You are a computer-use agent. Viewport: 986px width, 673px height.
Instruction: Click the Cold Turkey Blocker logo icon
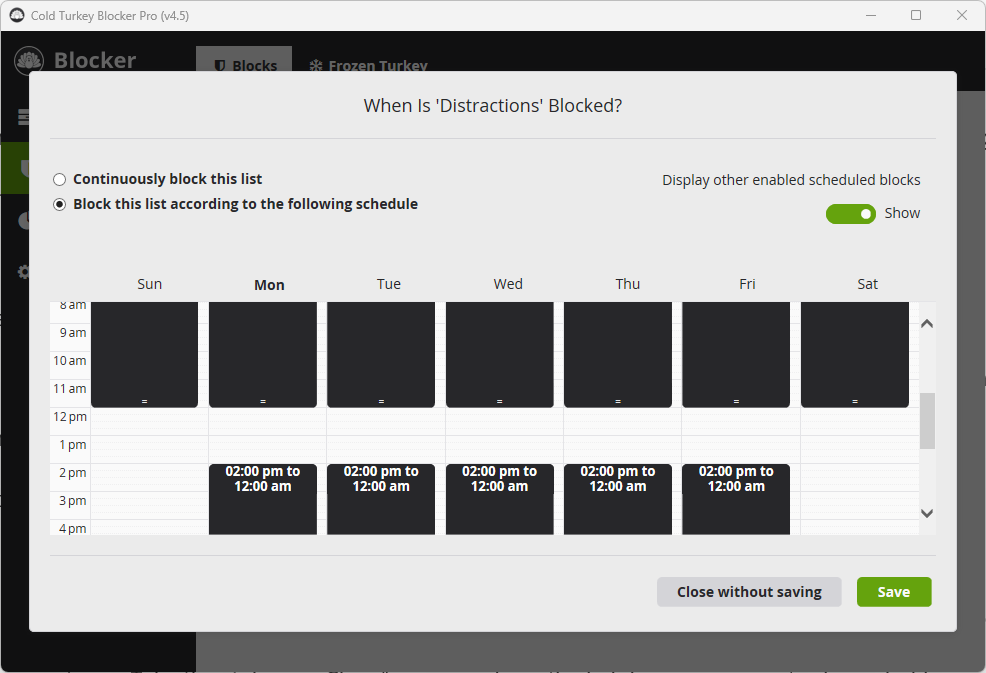pyautogui.click(x=29, y=61)
